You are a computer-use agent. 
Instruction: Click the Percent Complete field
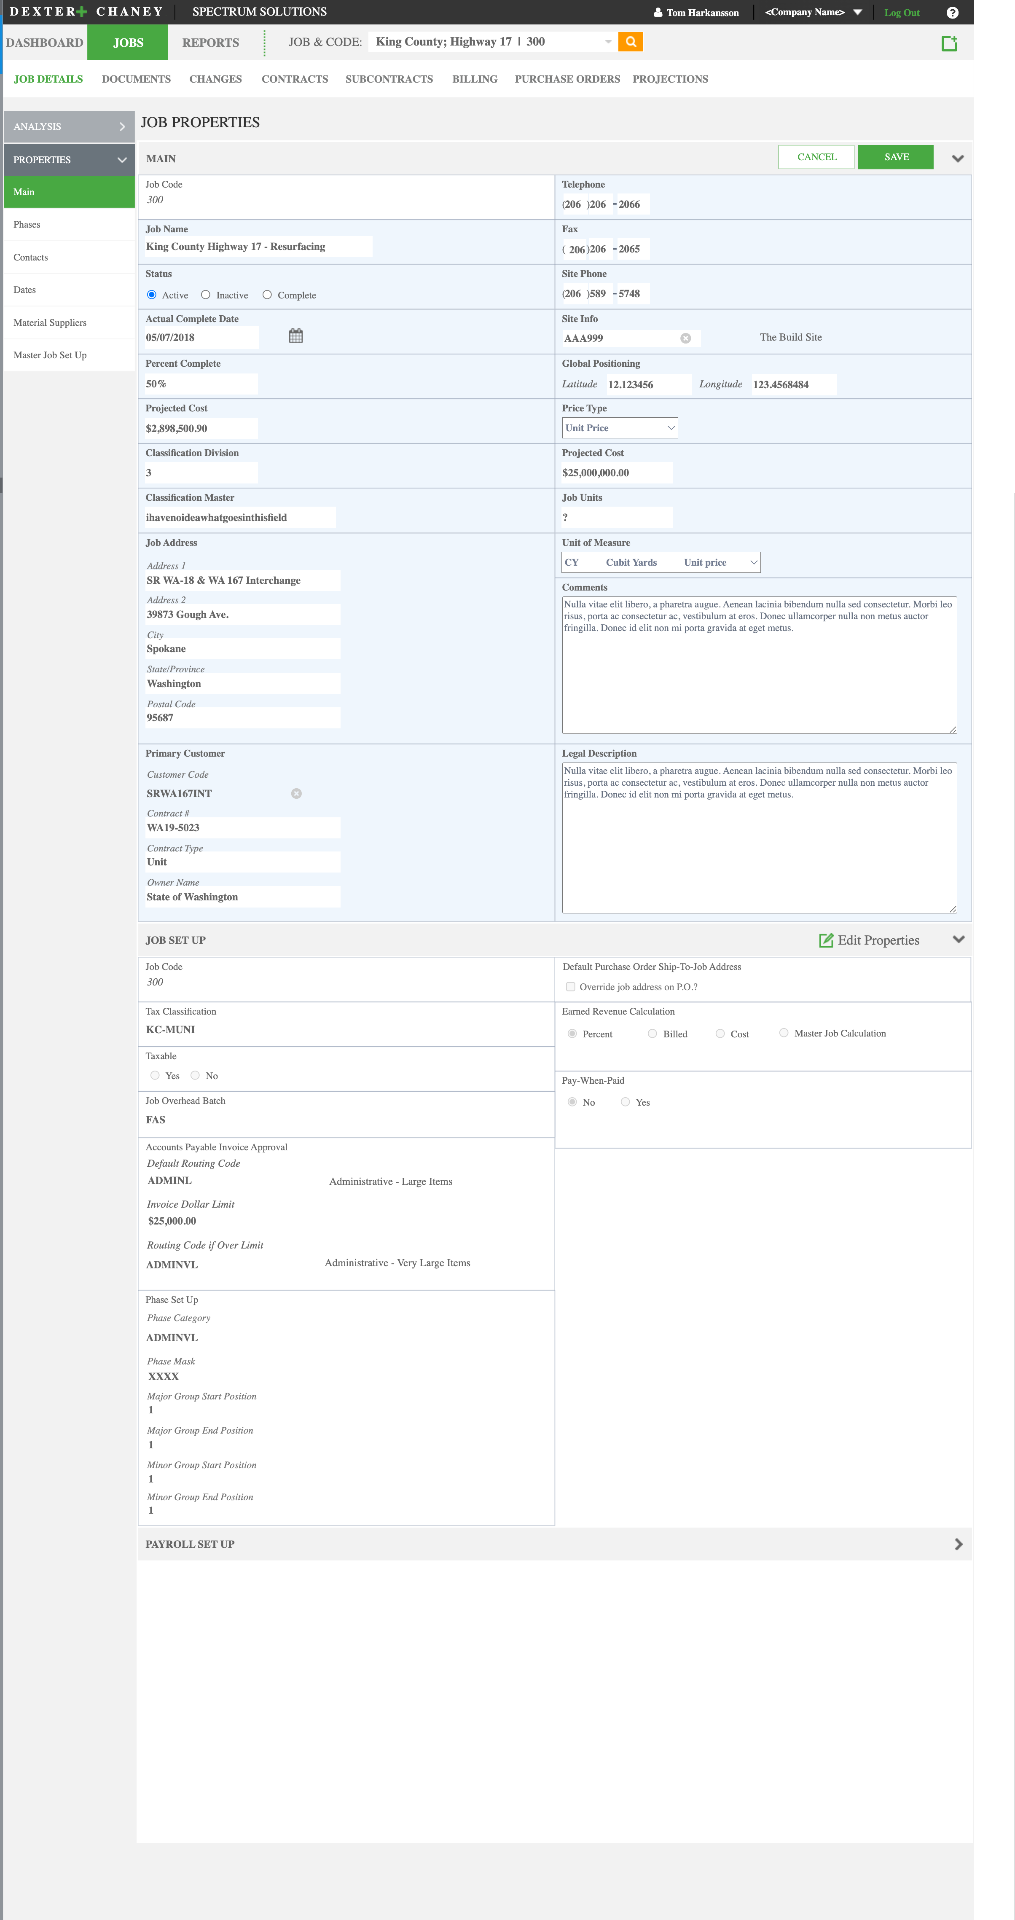coord(200,384)
